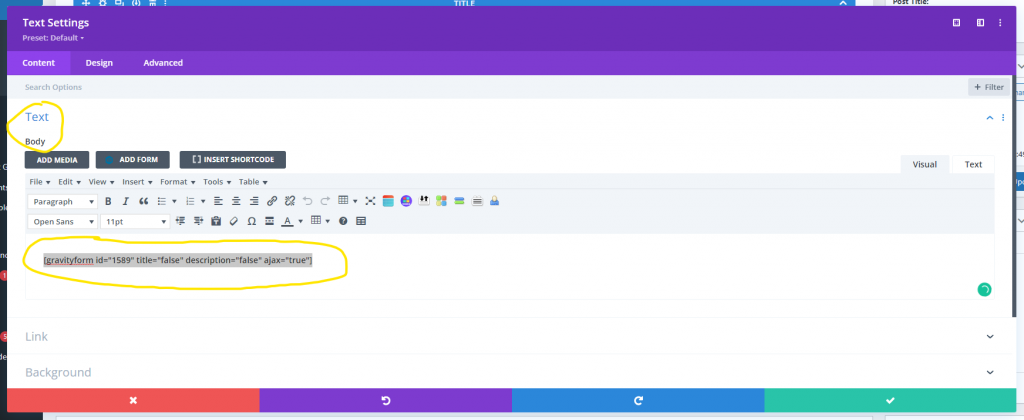Open the Format menu in the editor

178,182
